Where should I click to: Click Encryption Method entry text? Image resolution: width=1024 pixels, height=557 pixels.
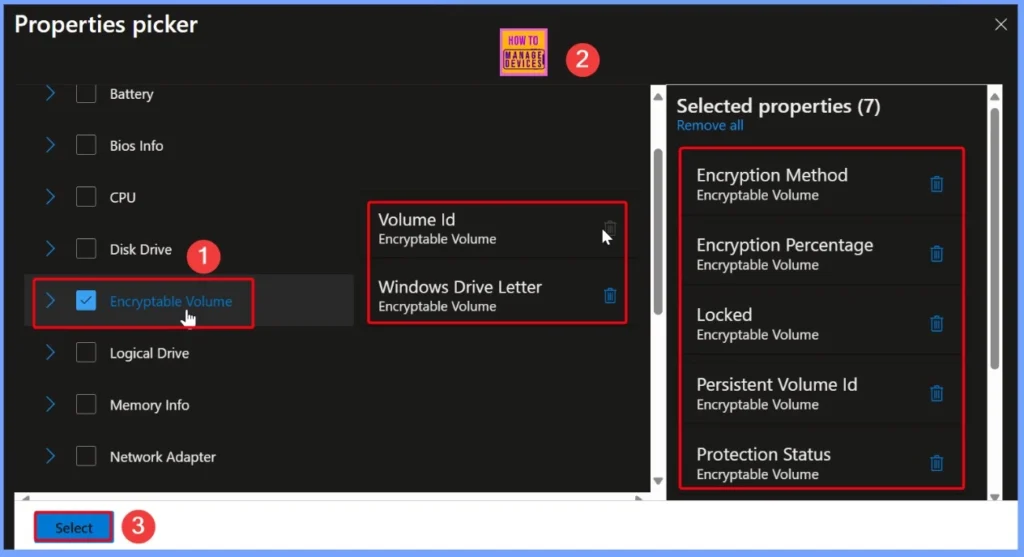tap(772, 175)
